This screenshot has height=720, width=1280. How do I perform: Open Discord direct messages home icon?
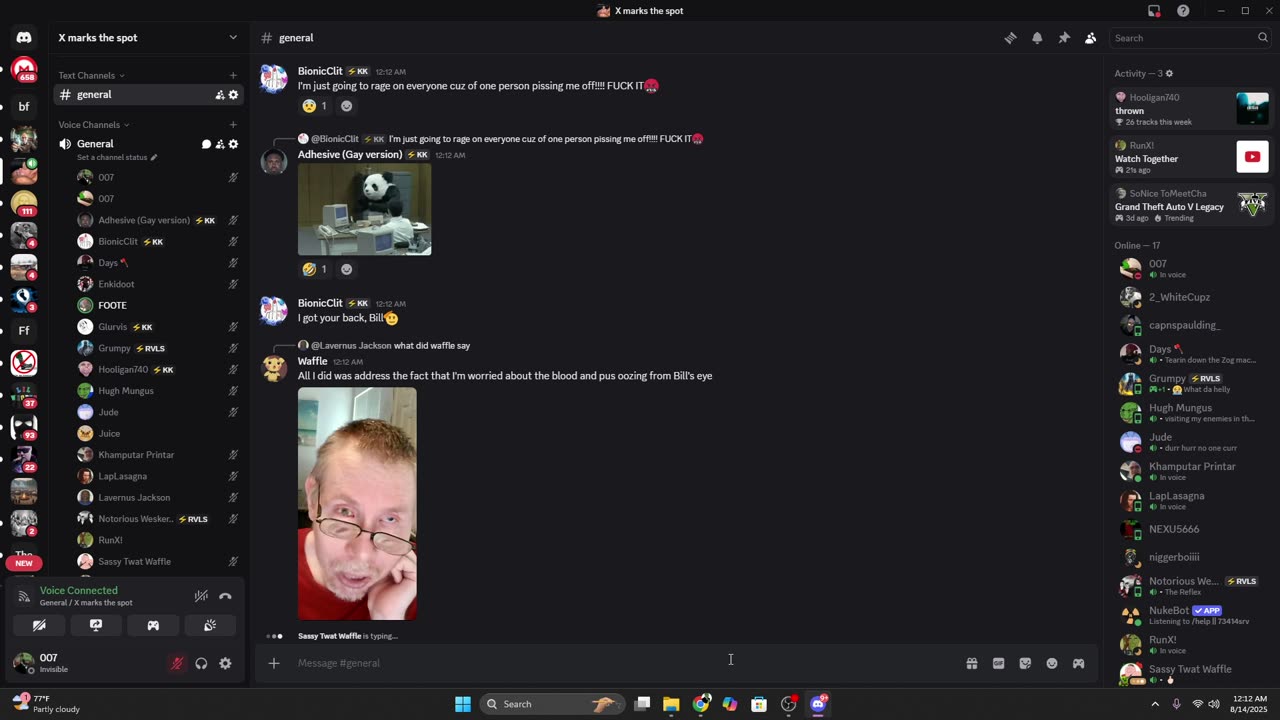pyautogui.click(x=24, y=37)
